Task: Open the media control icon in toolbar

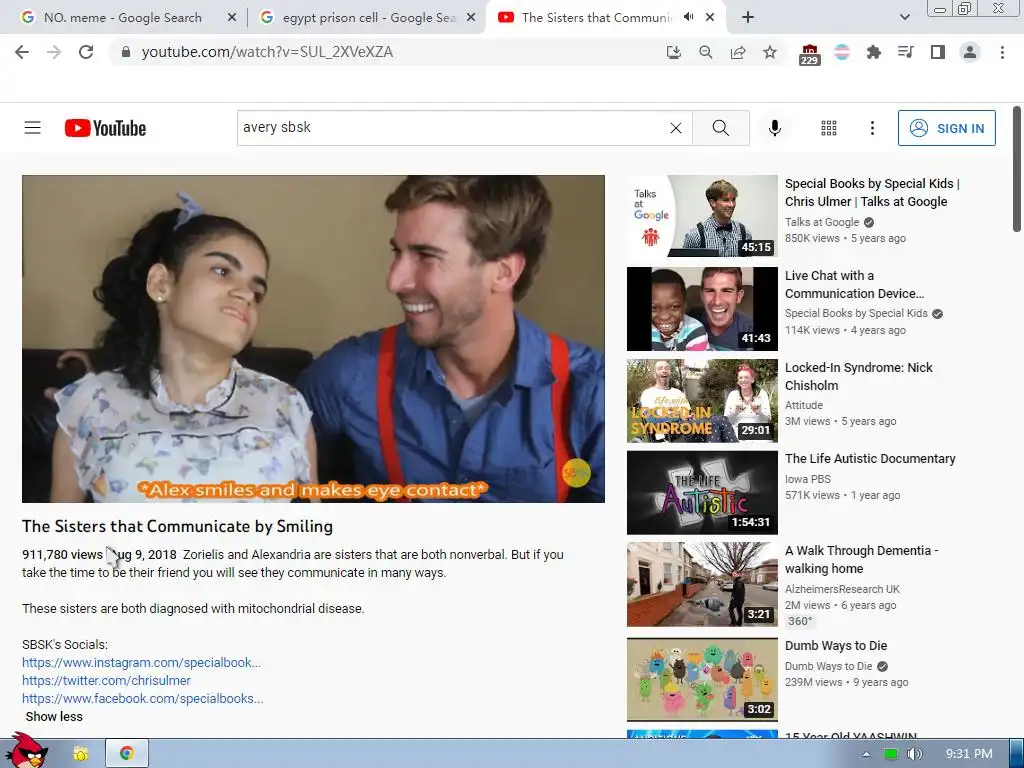Action: 905,52
